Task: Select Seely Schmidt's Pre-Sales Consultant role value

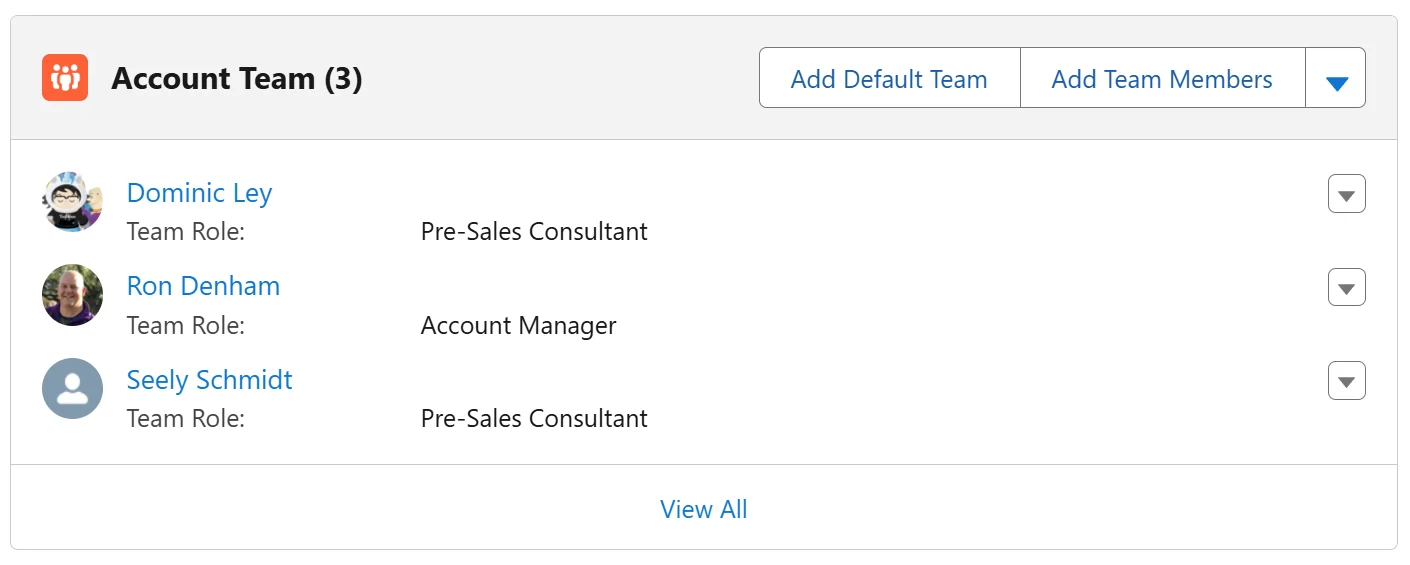Action: [534, 418]
